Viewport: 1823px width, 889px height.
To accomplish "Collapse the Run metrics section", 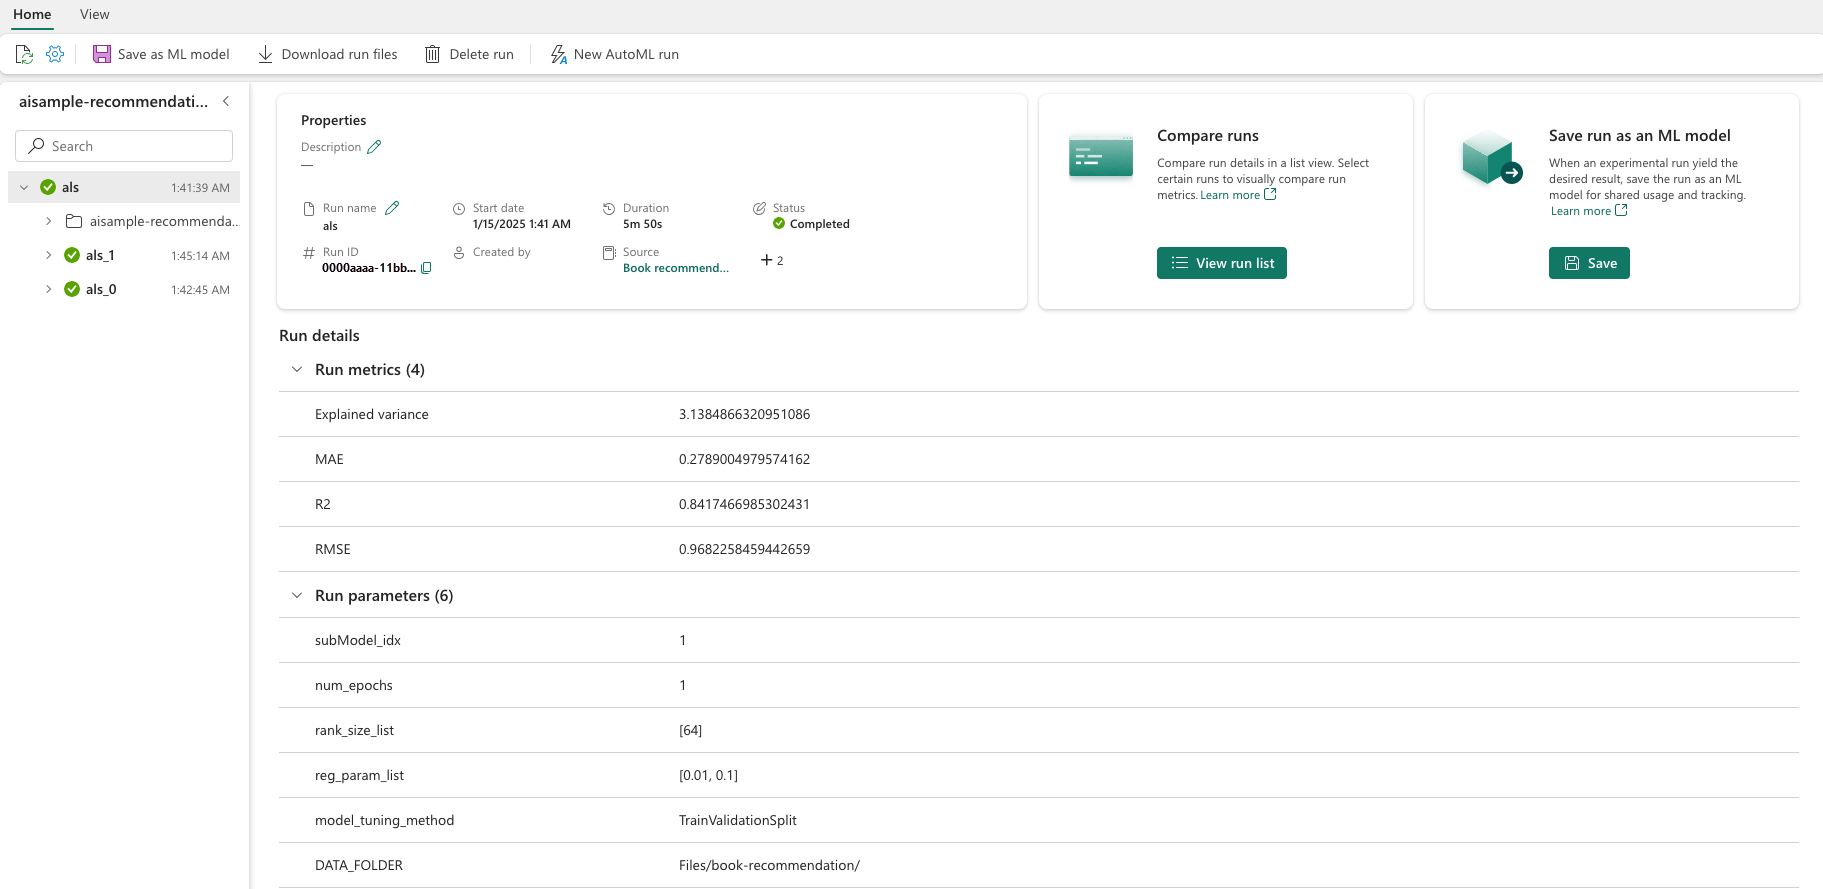I will [x=297, y=370].
